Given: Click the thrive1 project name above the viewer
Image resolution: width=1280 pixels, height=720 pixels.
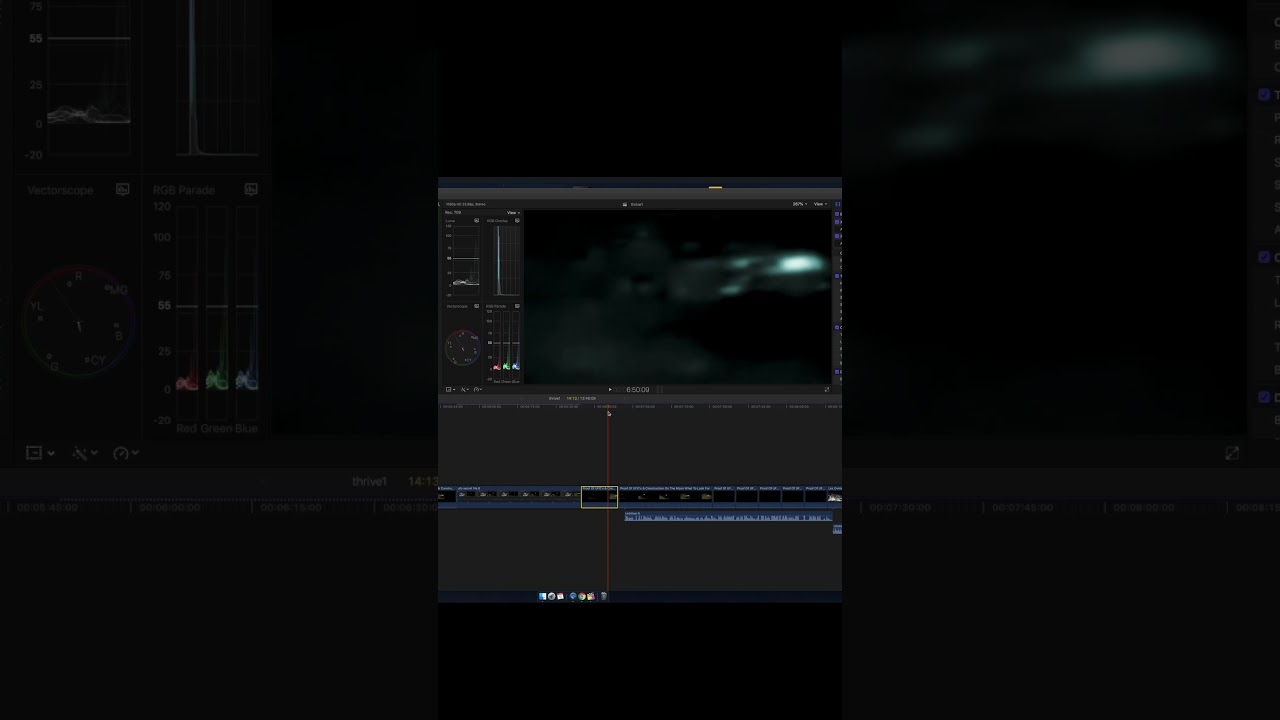Looking at the screenshot, I should pyautogui.click(x=637, y=204).
